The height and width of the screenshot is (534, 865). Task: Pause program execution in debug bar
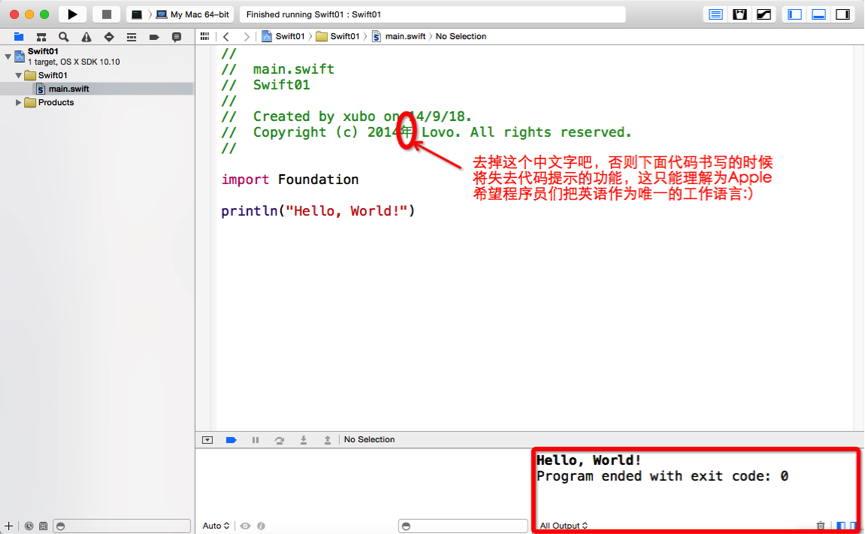255,440
